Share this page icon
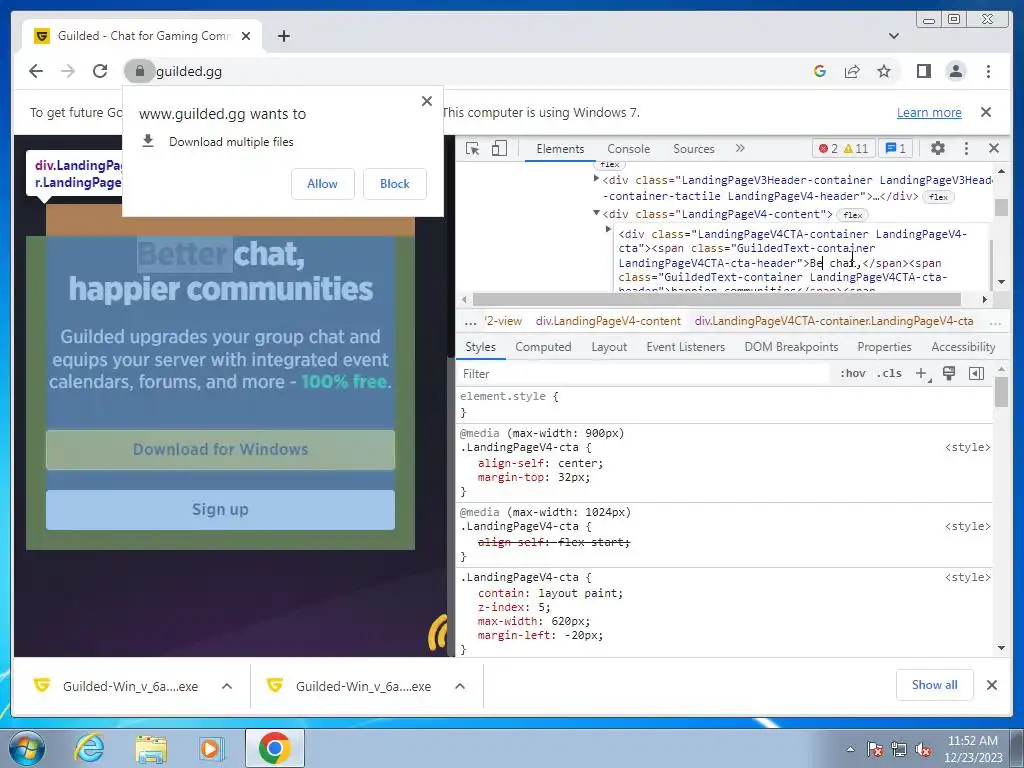1024x768 pixels. click(x=852, y=71)
